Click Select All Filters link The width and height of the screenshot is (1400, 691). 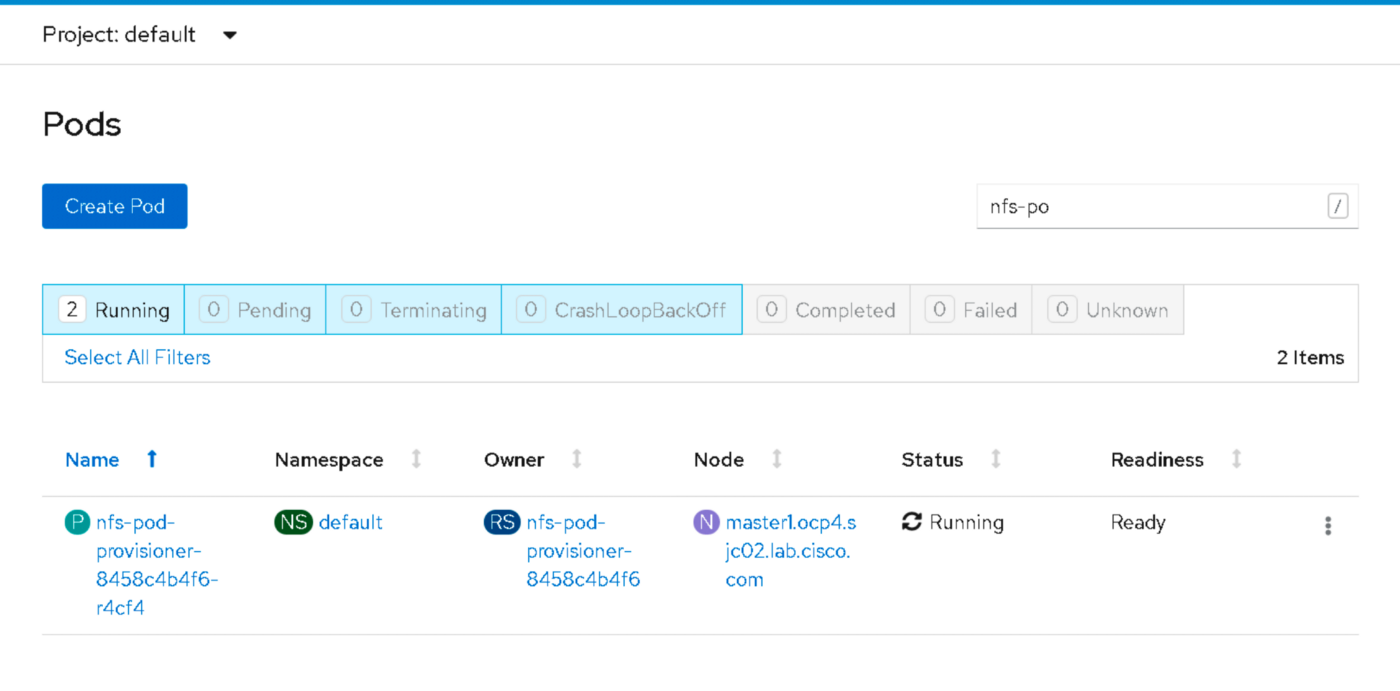click(x=137, y=357)
